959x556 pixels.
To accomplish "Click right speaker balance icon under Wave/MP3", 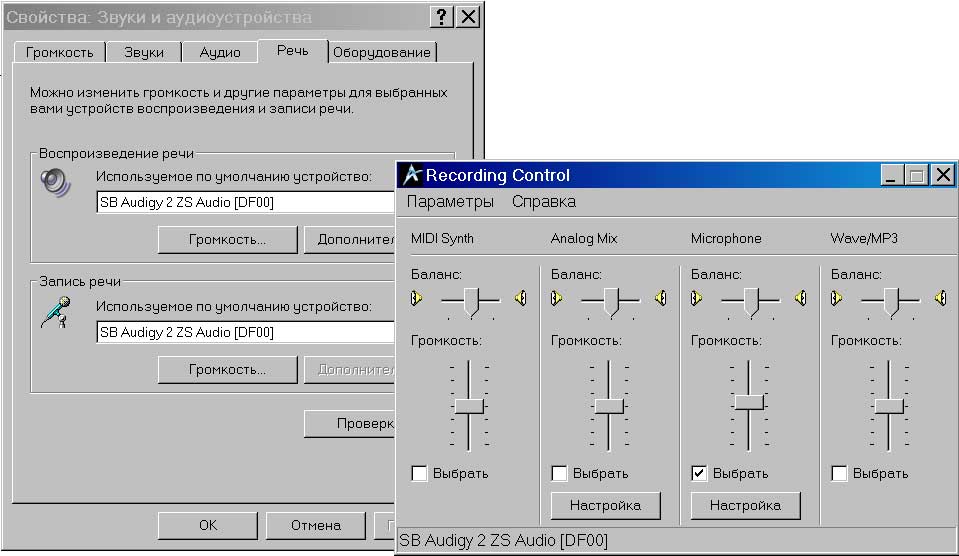I will coord(940,298).
